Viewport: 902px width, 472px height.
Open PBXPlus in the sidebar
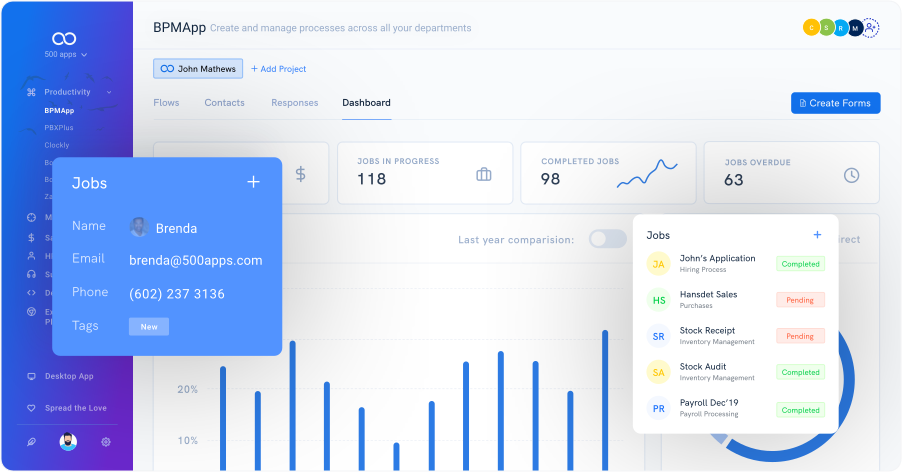click(59, 128)
